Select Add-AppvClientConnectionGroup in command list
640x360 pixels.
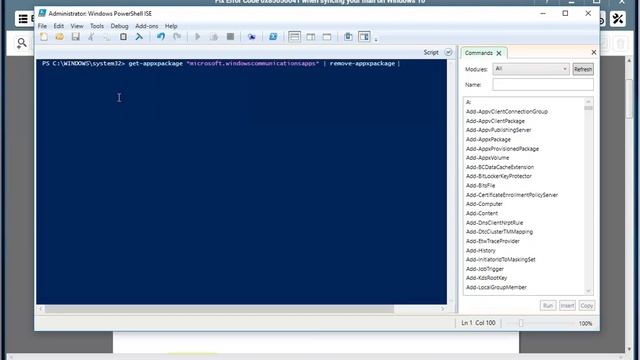[507, 111]
